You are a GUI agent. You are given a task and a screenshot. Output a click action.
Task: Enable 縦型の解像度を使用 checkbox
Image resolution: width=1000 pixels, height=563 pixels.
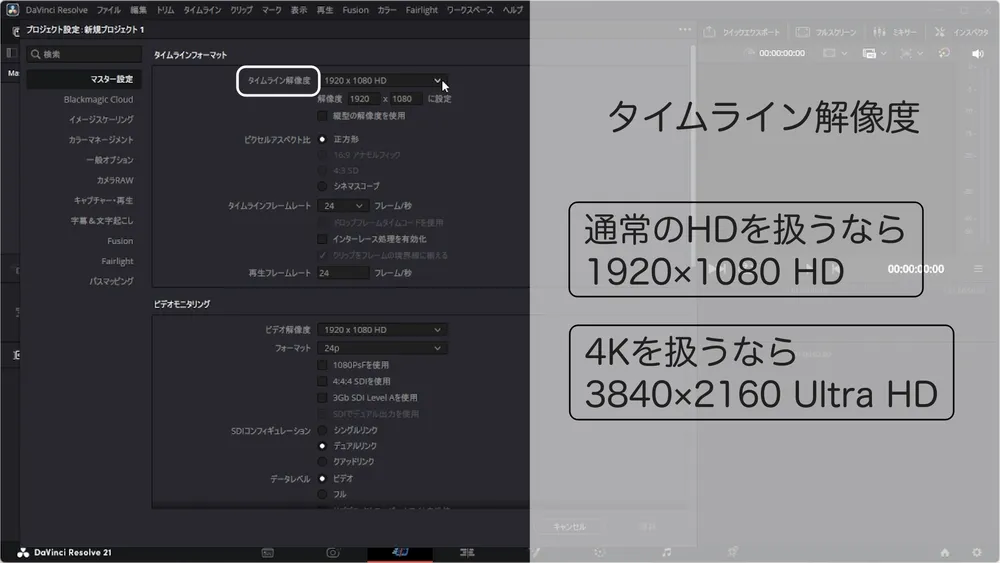coord(322,116)
